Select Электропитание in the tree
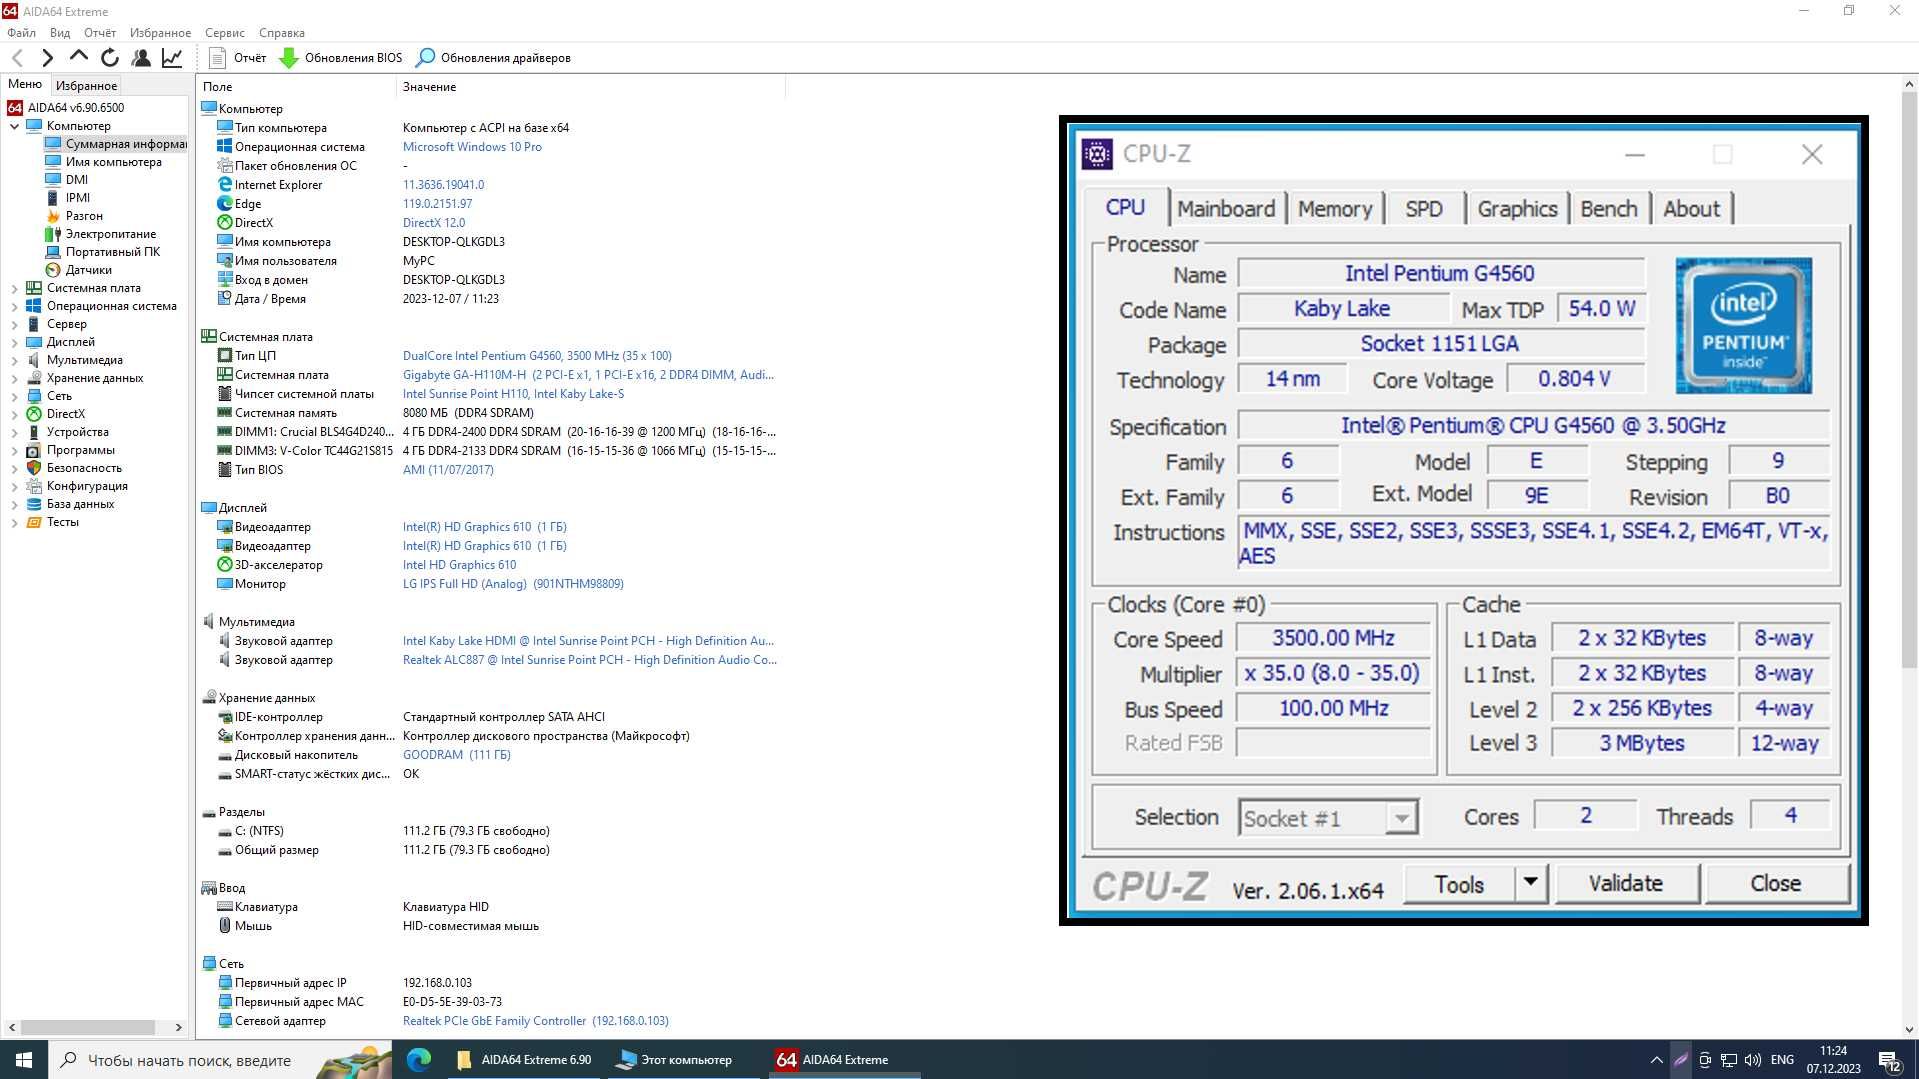 [110, 234]
